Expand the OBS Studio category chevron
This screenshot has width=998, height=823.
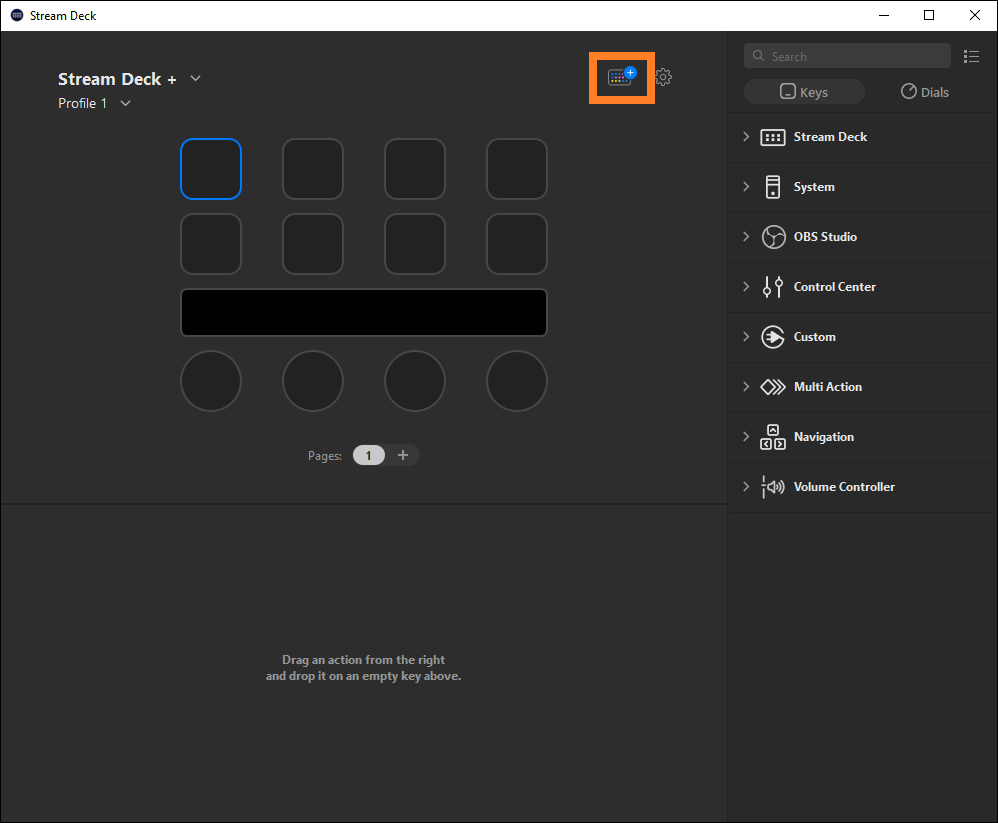pos(746,237)
